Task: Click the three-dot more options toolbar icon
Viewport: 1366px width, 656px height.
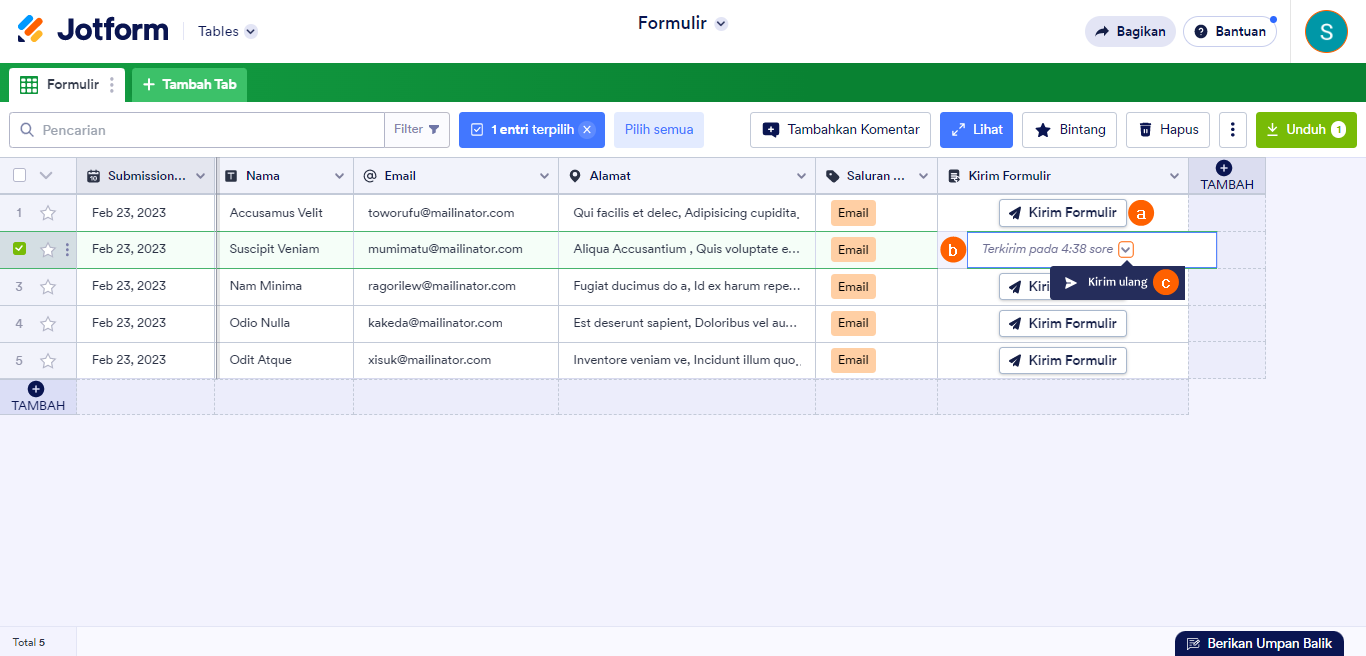Action: (1233, 130)
